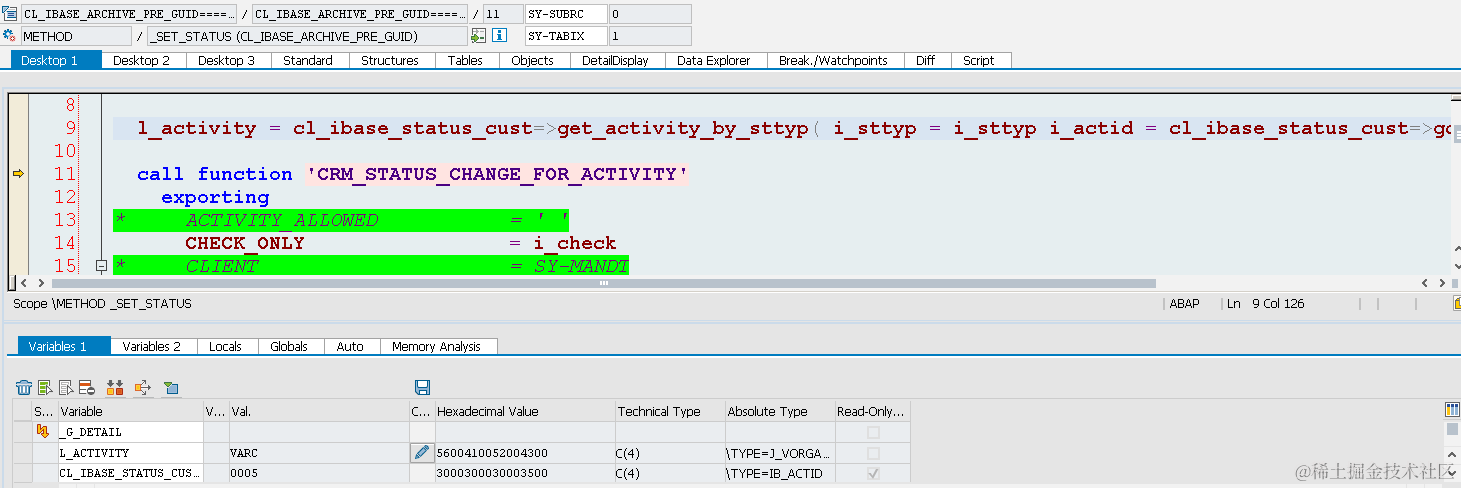The width and height of the screenshot is (1461, 488).
Task: Click the Variable column header
Action: (130, 411)
